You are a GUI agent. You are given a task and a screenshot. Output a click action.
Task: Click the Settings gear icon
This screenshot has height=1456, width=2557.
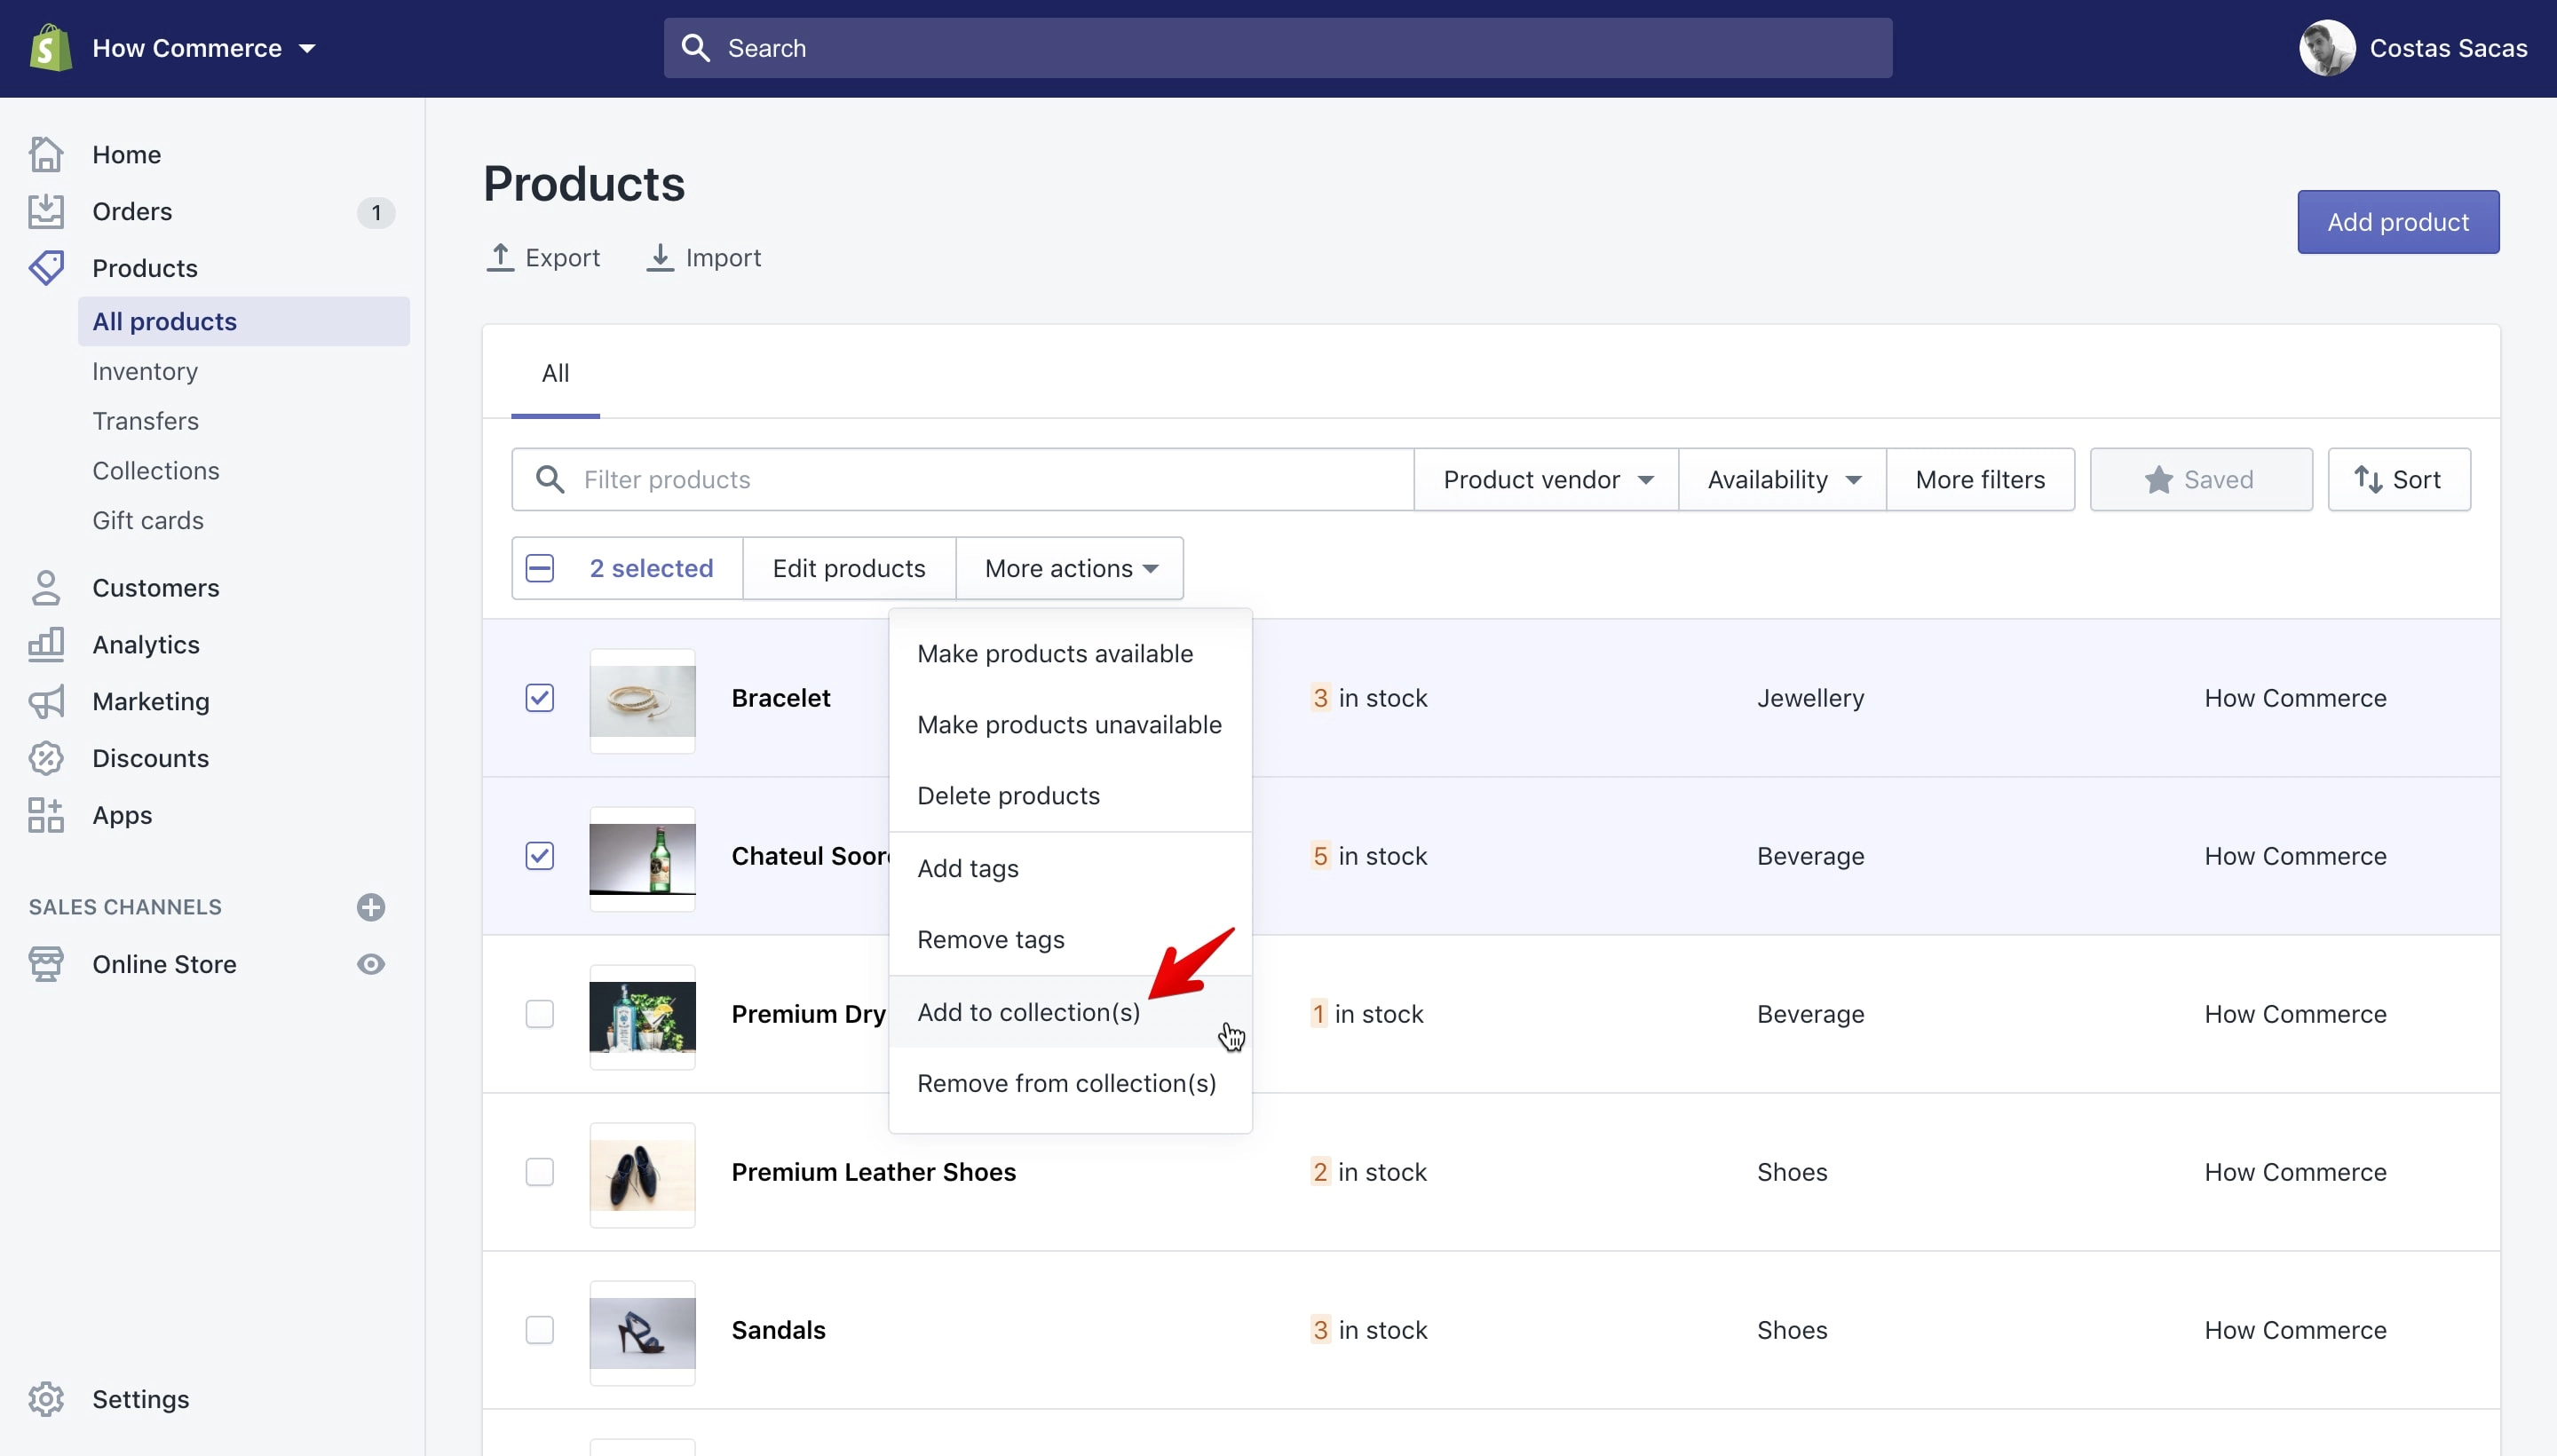(46, 1399)
